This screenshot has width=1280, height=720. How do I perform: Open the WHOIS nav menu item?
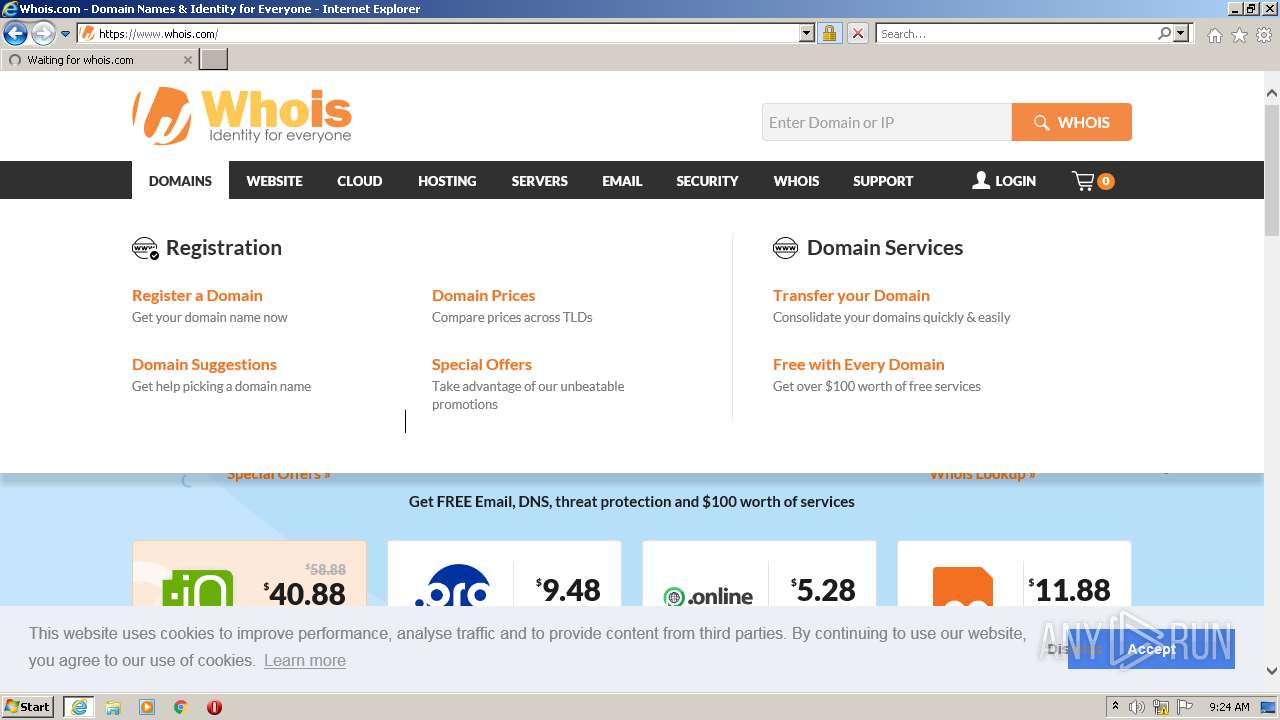(x=796, y=181)
